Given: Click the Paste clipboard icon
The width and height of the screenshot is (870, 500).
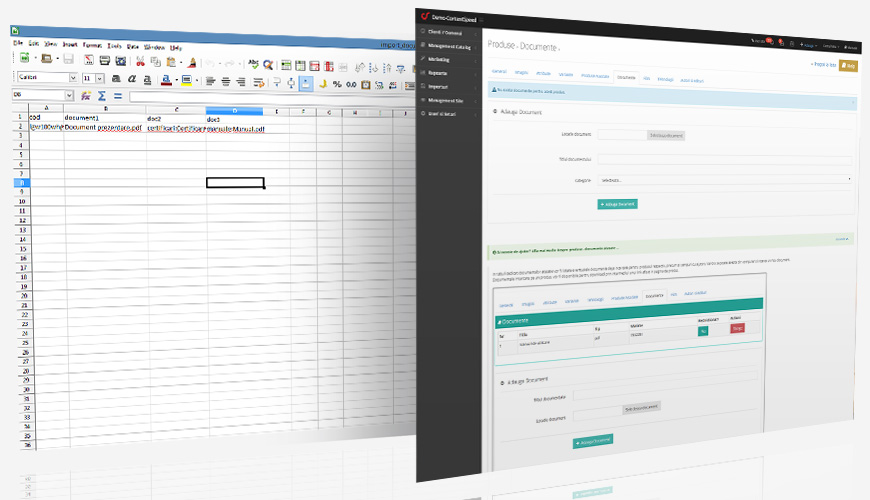Looking at the screenshot, I should coord(171,62).
